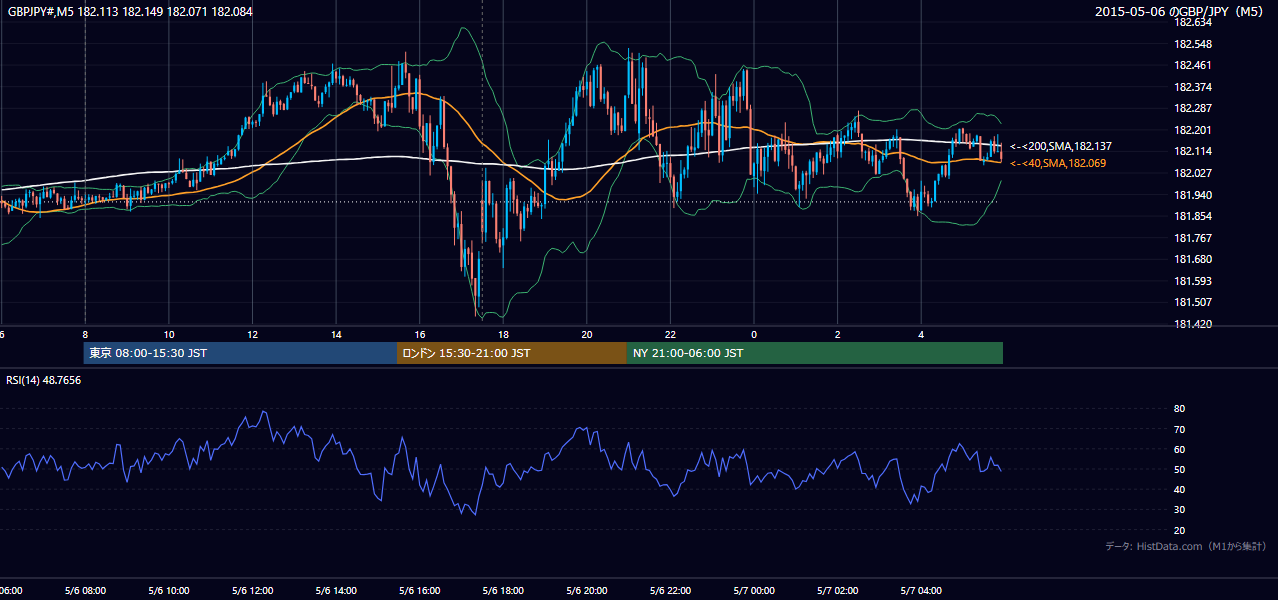Click the '2015-05-06 のGBP/JPY (M5)' title
The width and height of the screenshot is (1278, 600).
pyautogui.click(x=1180, y=12)
